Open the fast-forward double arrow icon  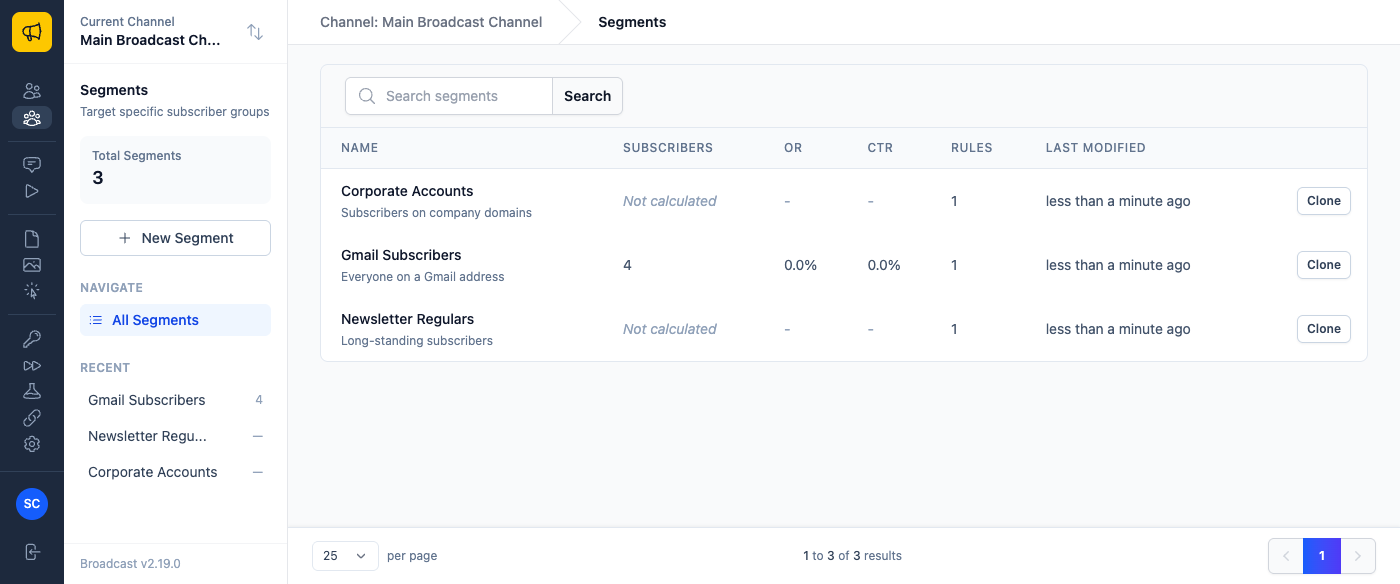(x=32, y=365)
